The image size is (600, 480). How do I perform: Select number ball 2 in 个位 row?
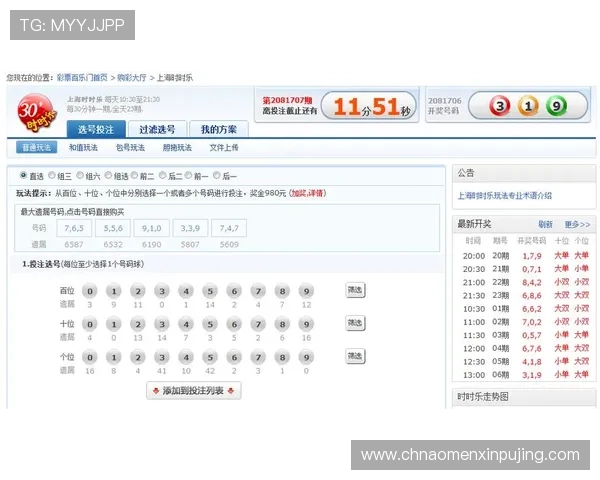(138, 358)
